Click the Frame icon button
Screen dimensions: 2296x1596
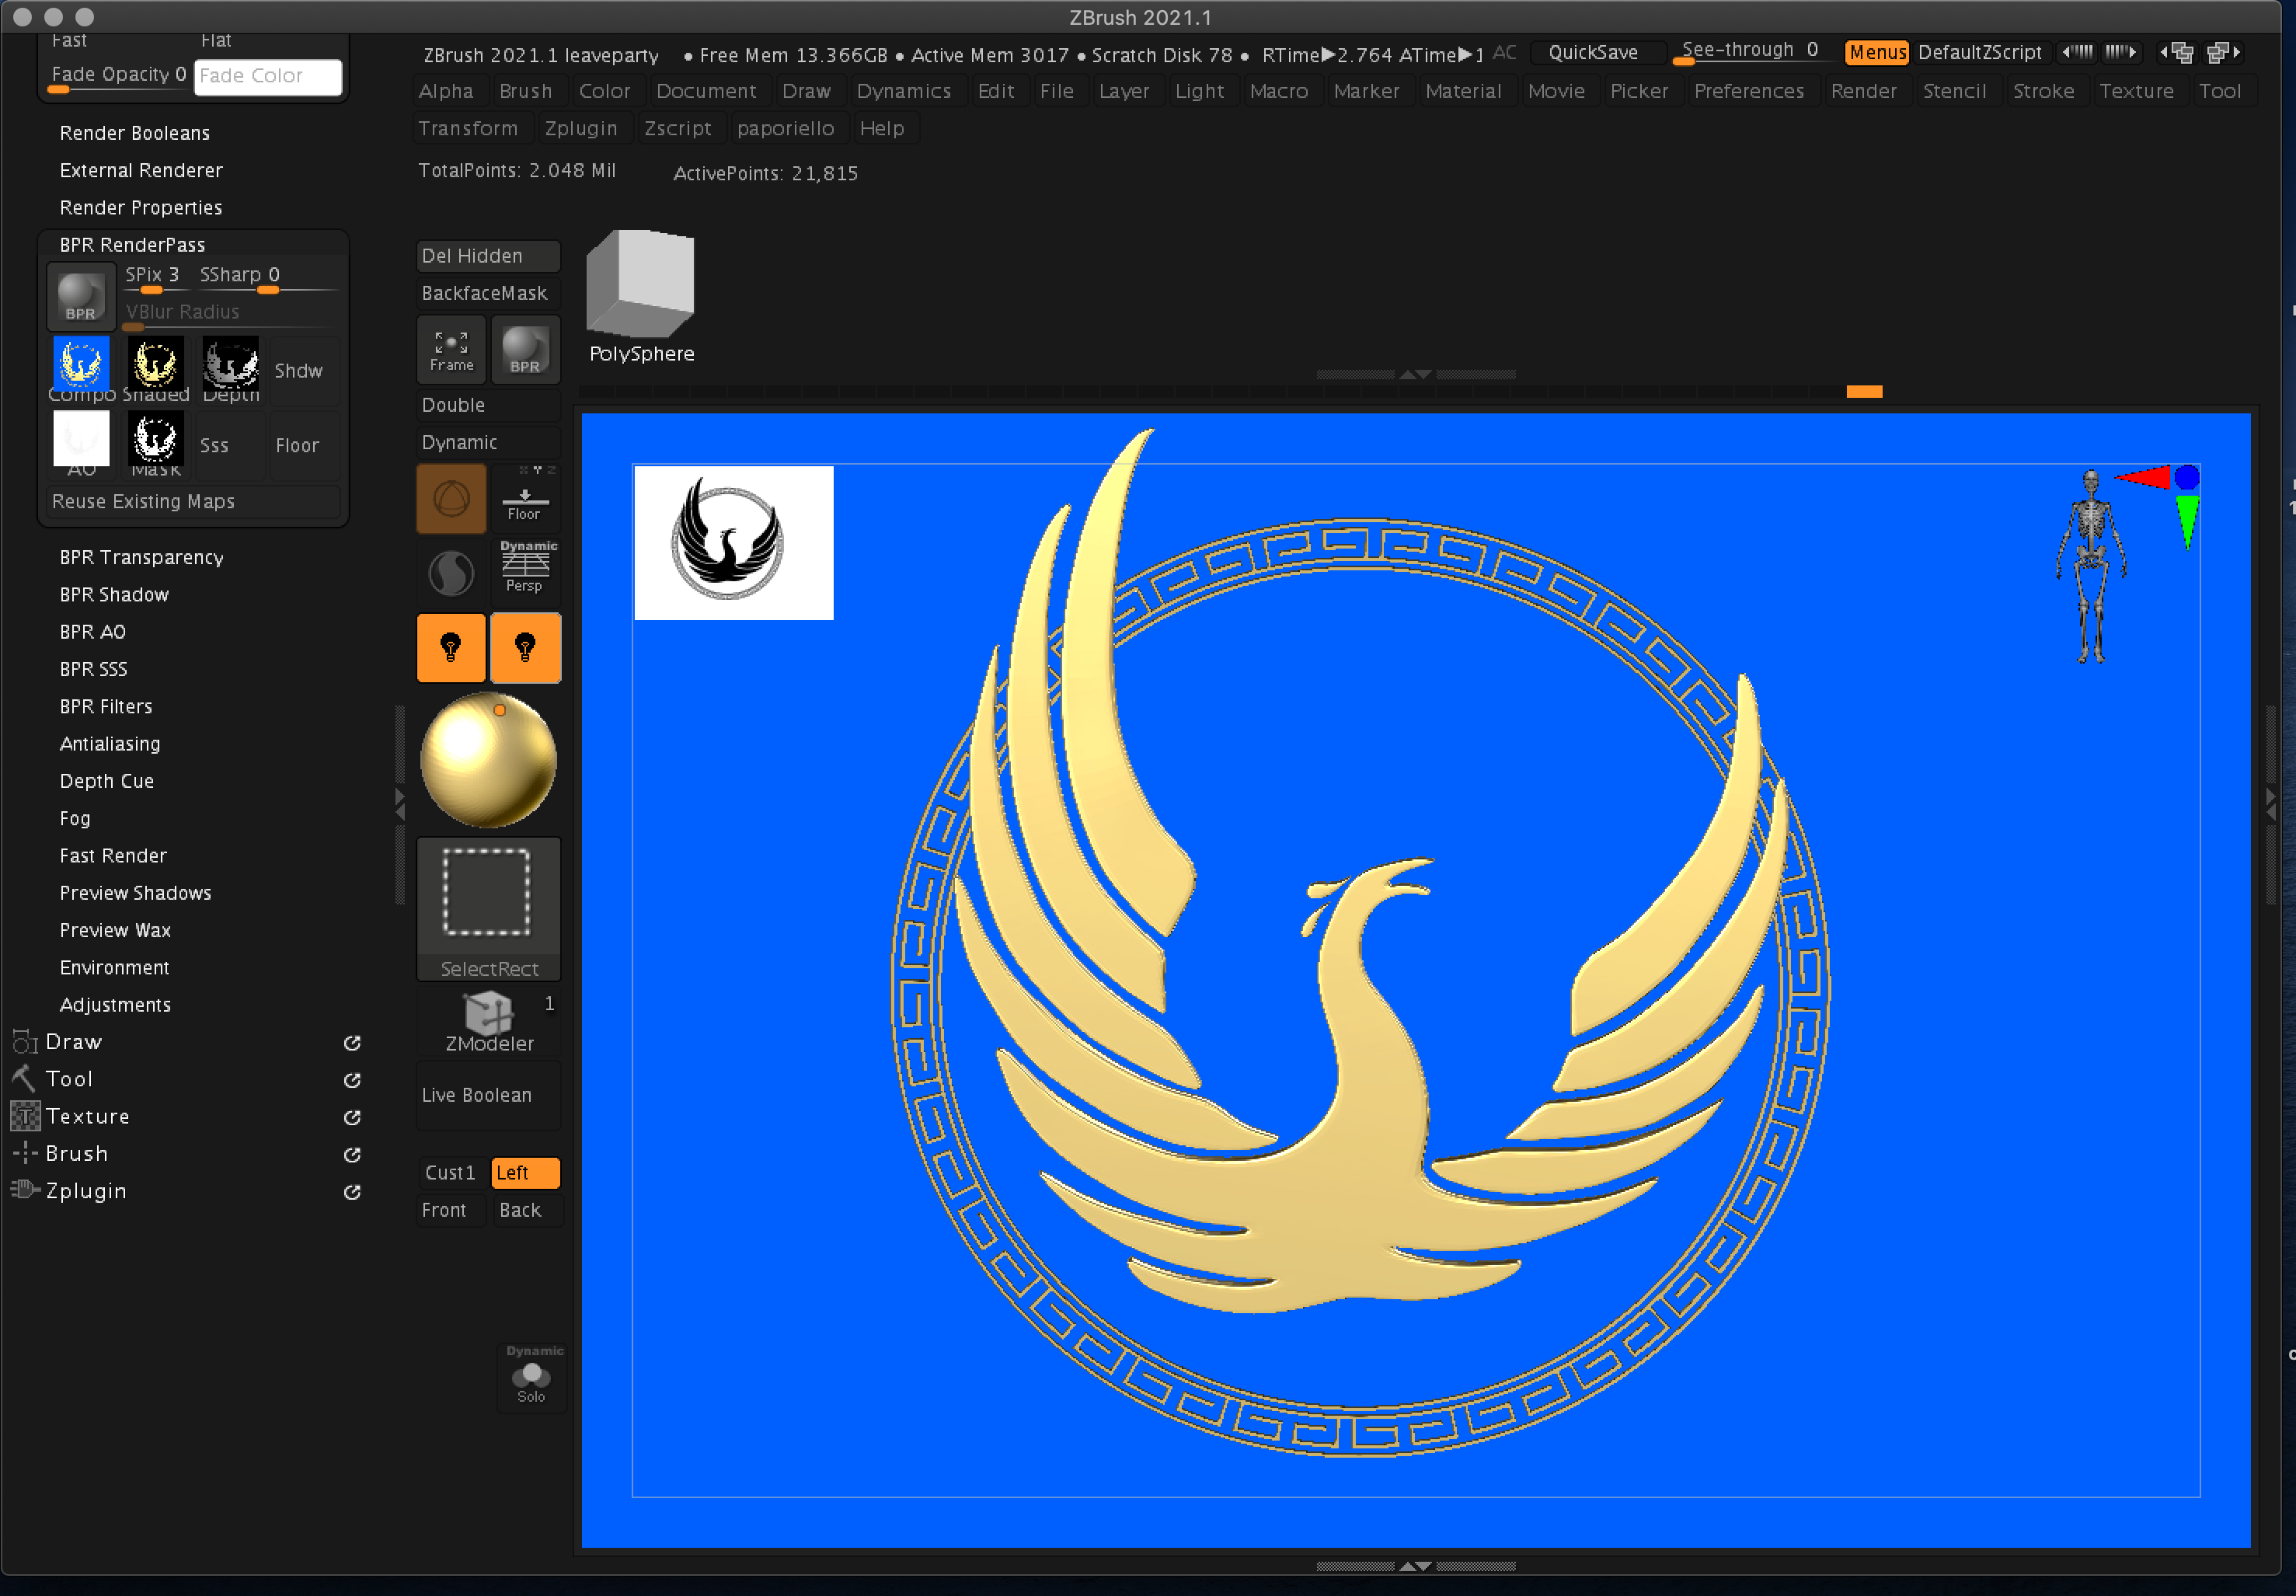(x=451, y=350)
